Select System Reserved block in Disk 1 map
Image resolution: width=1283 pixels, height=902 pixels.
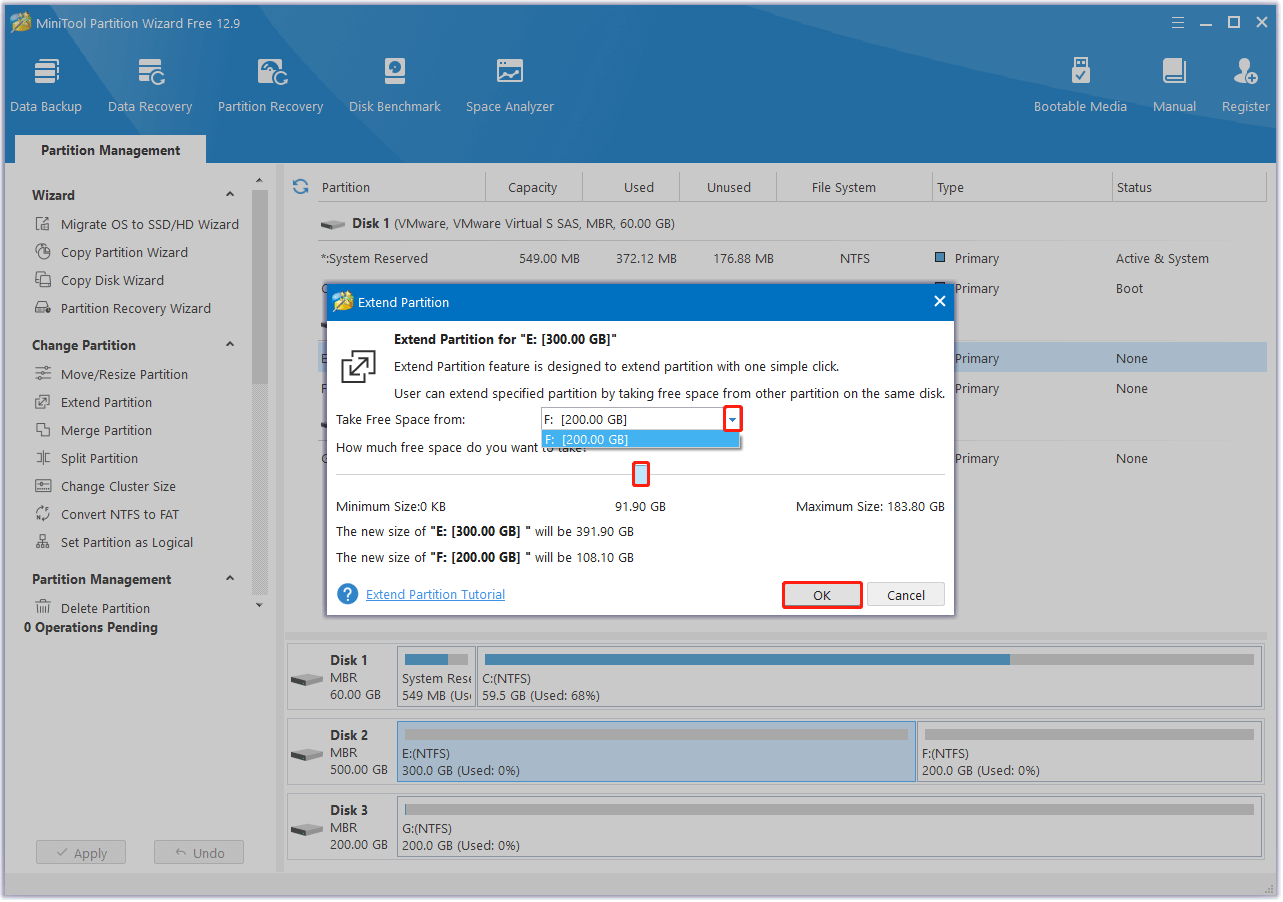437,677
